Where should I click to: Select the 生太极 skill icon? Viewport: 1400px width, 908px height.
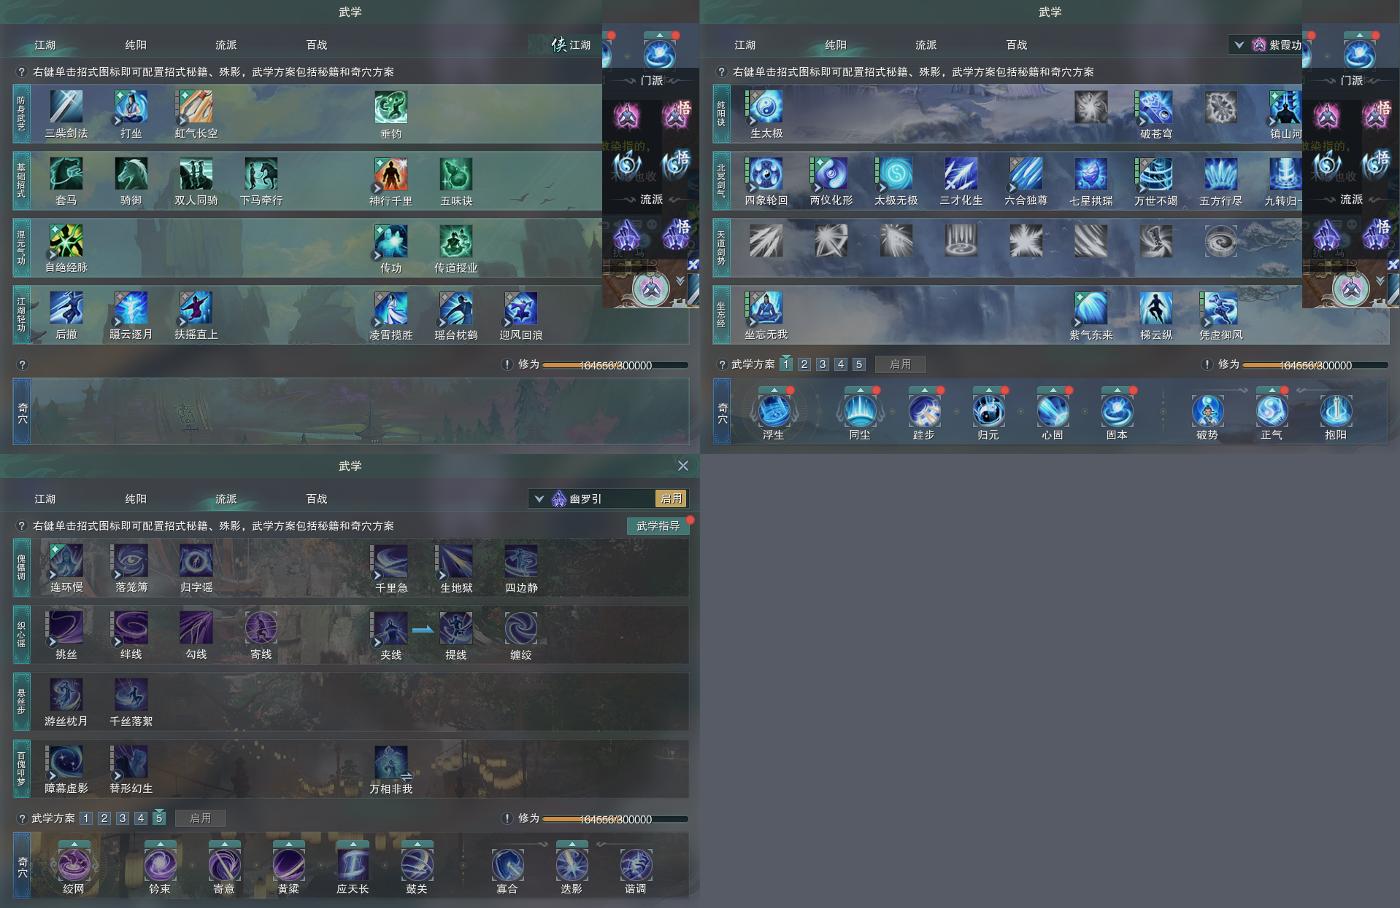click(766, 108)
